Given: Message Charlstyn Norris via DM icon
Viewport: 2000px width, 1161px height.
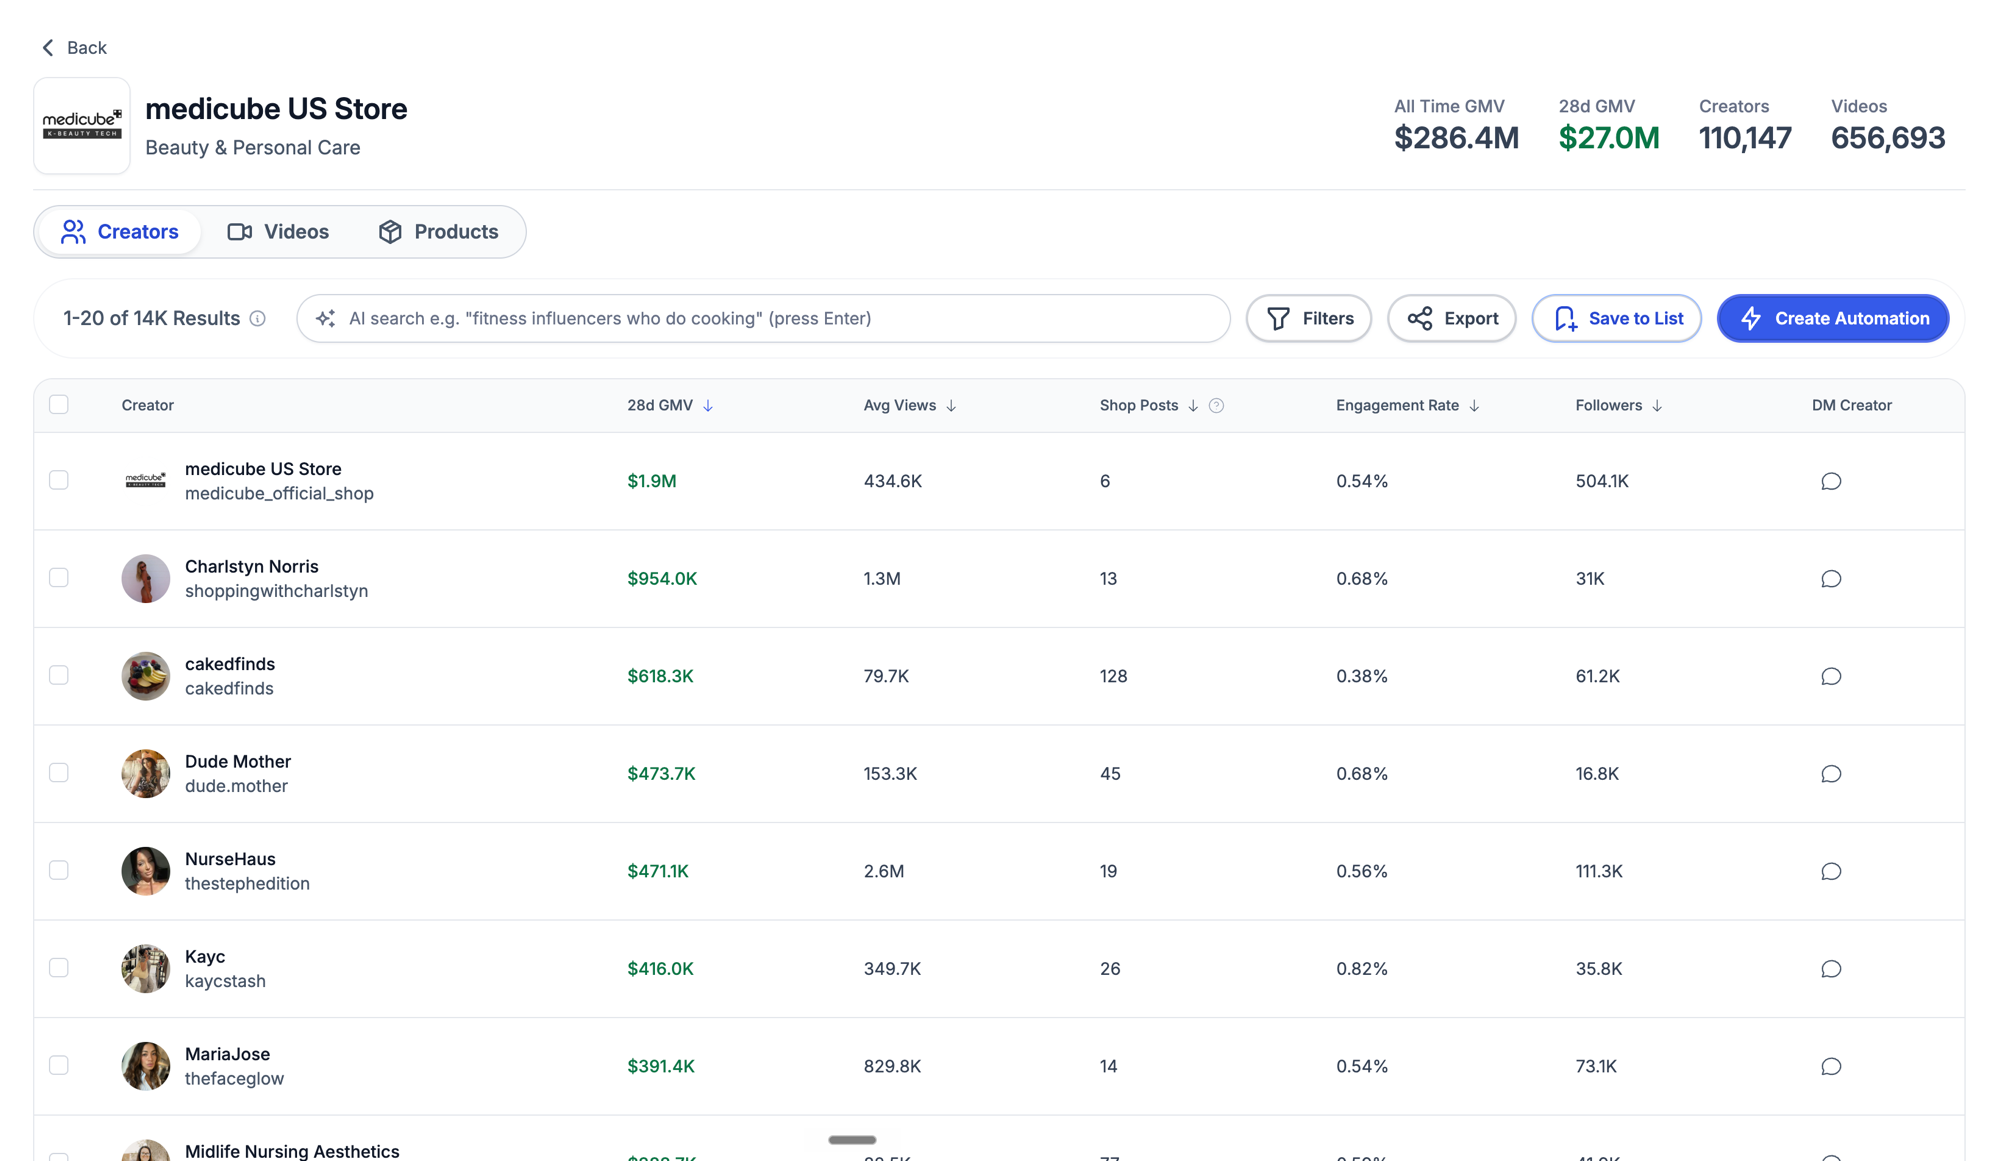Looking at the screenshot, I should pyautogui.click(x=1831, y=579).
